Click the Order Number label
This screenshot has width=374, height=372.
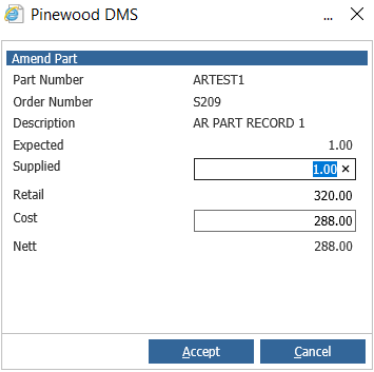tap(53, 102)
